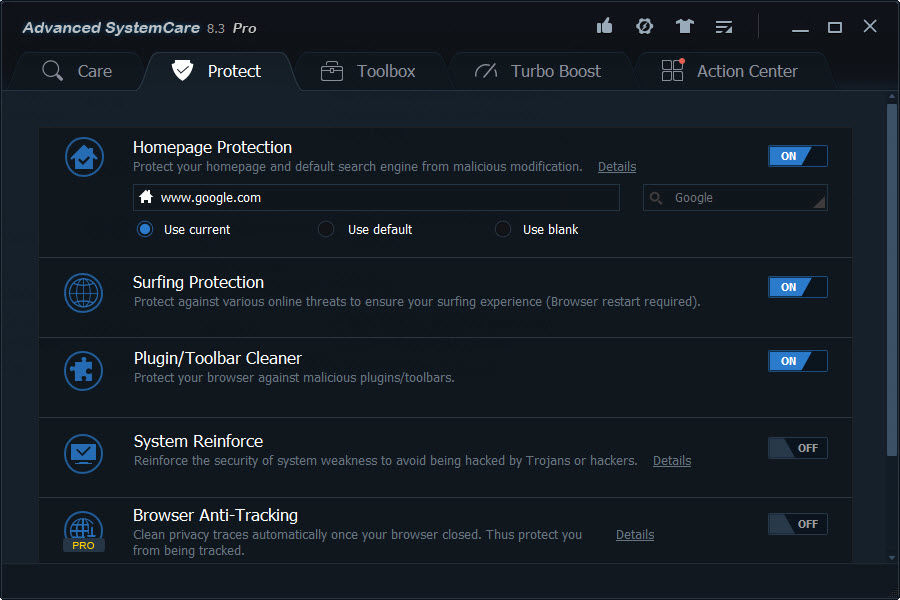The height and width of the screenshot is (600, 900).
Task: Open the Action Center tab
Action: pos(732,71)
